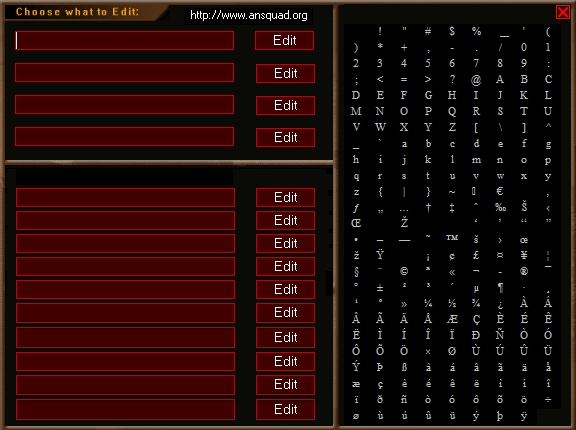Image resolution: width=576 pixels, height=430 pixels.
Task: Open the http://www.ansquad.org link
Action: (x=249, y=15)
